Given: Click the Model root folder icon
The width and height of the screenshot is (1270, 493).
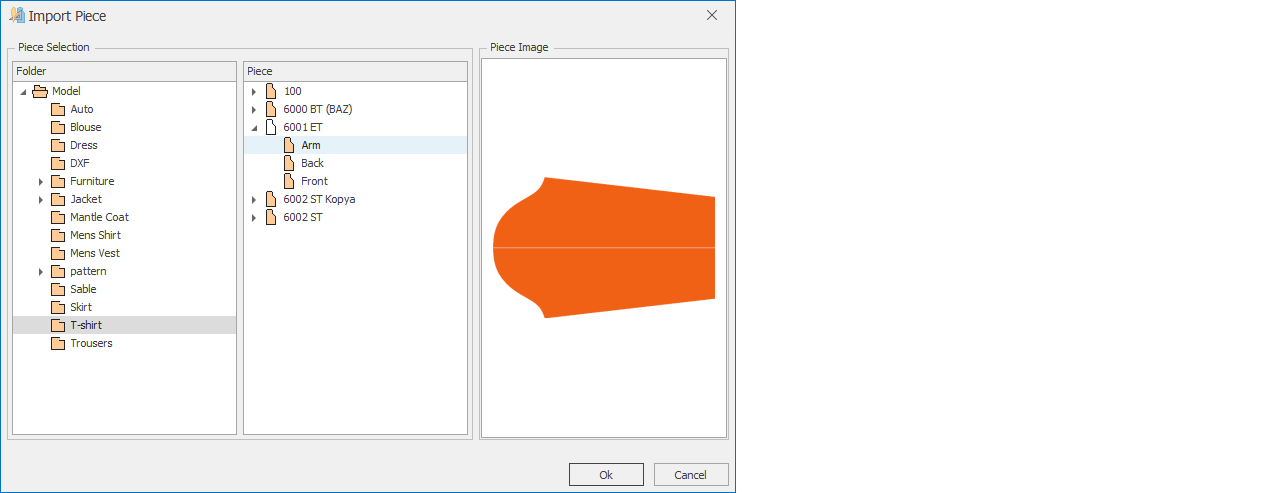Looking at the screenshot, I should click(x=40, y=91).
